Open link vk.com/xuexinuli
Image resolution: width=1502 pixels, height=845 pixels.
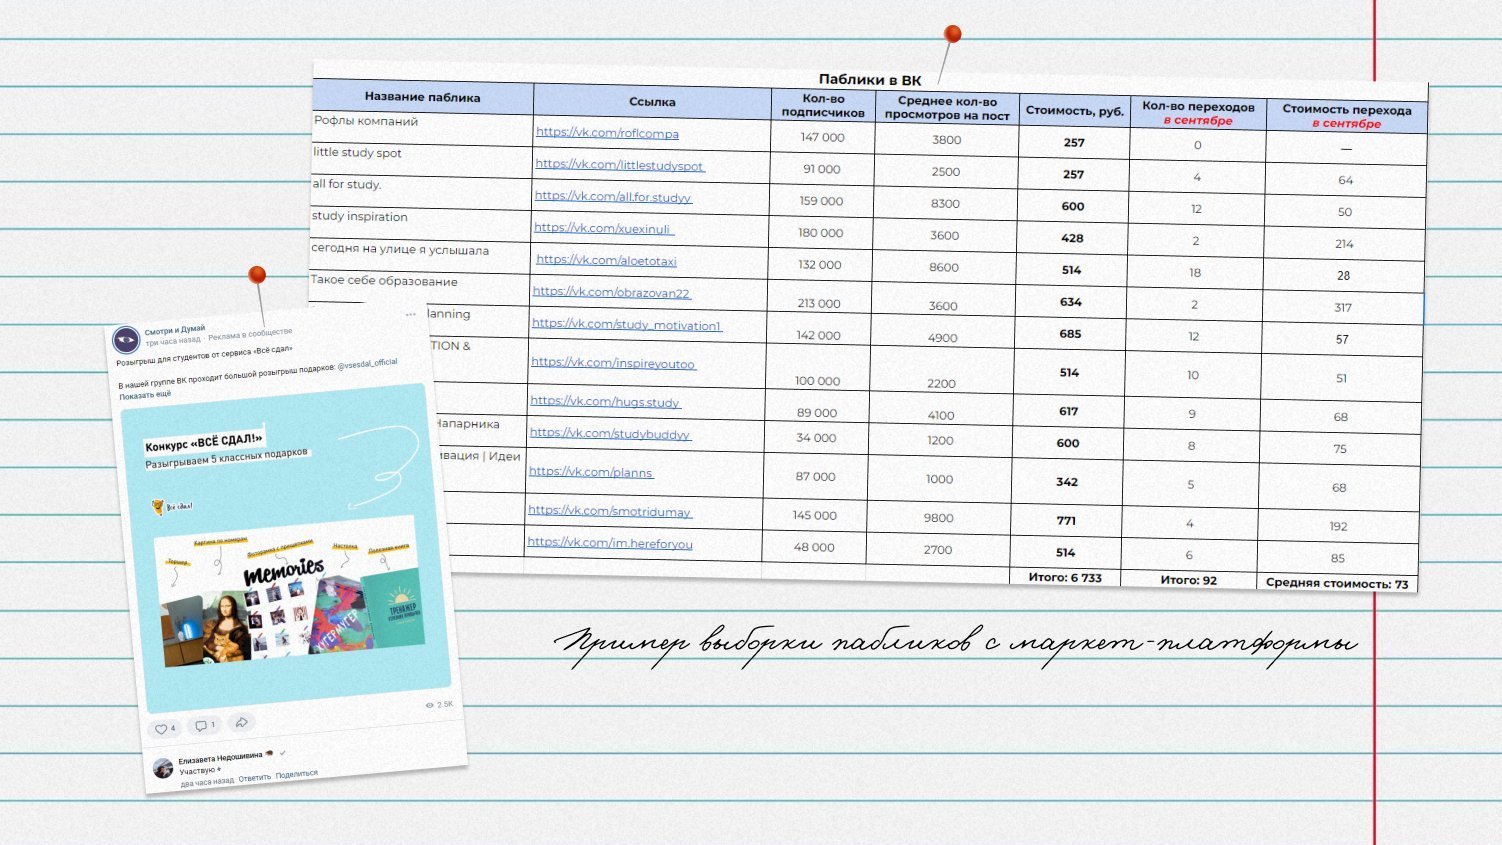tap(604, 228)
